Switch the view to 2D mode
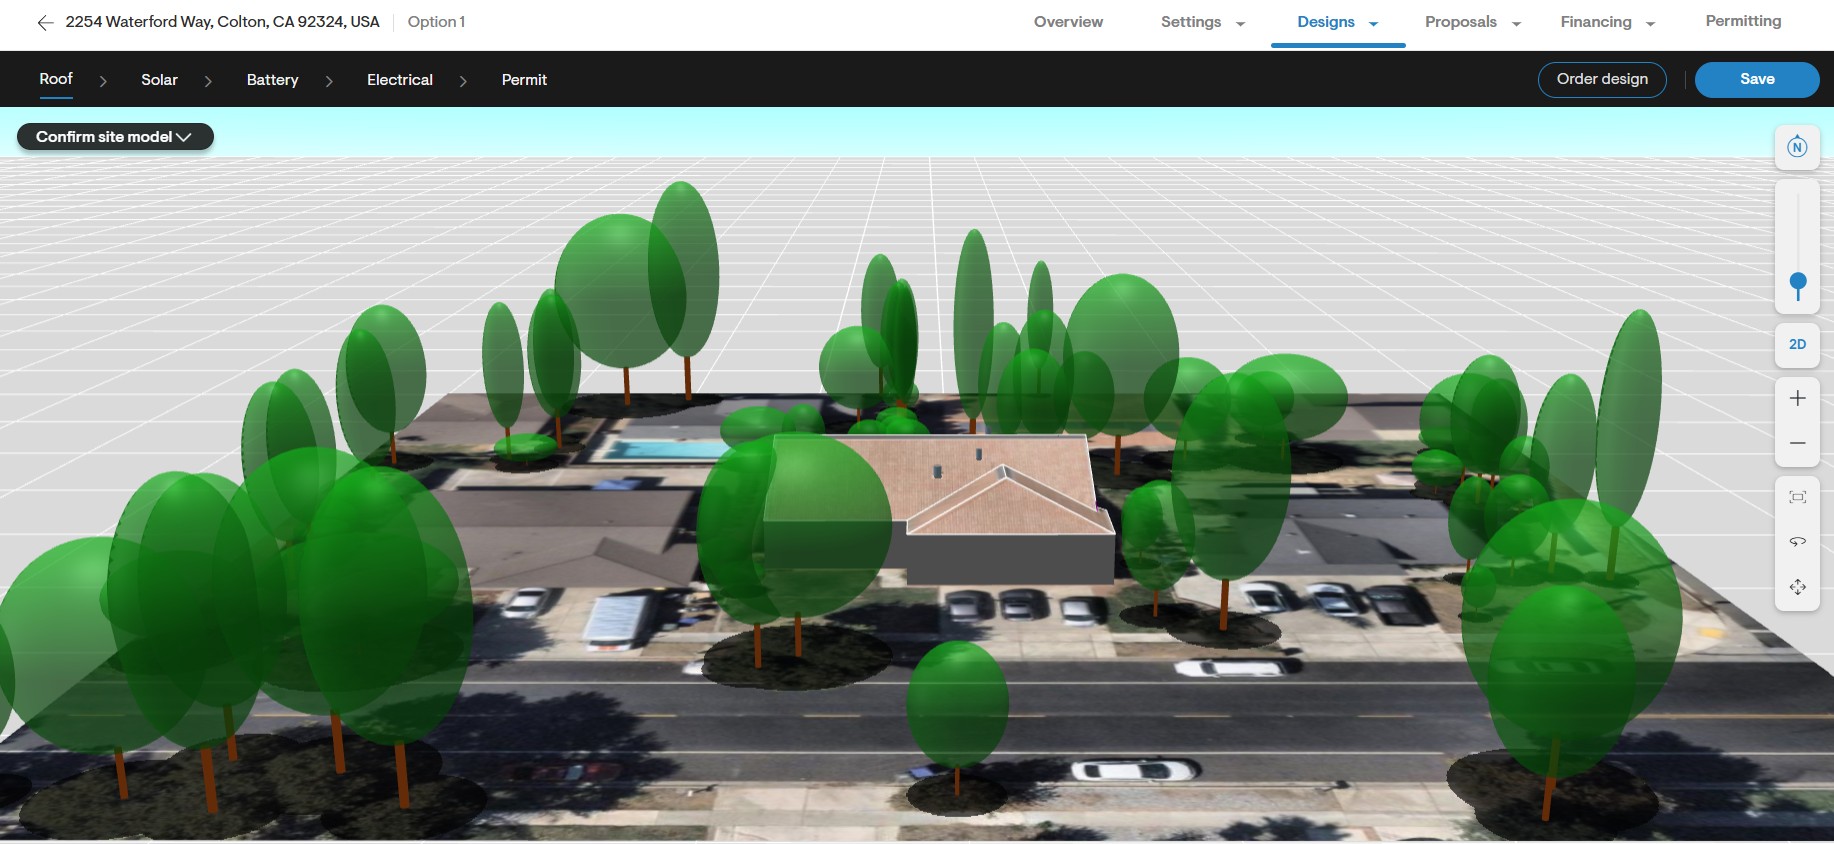 click(1797, 344)
